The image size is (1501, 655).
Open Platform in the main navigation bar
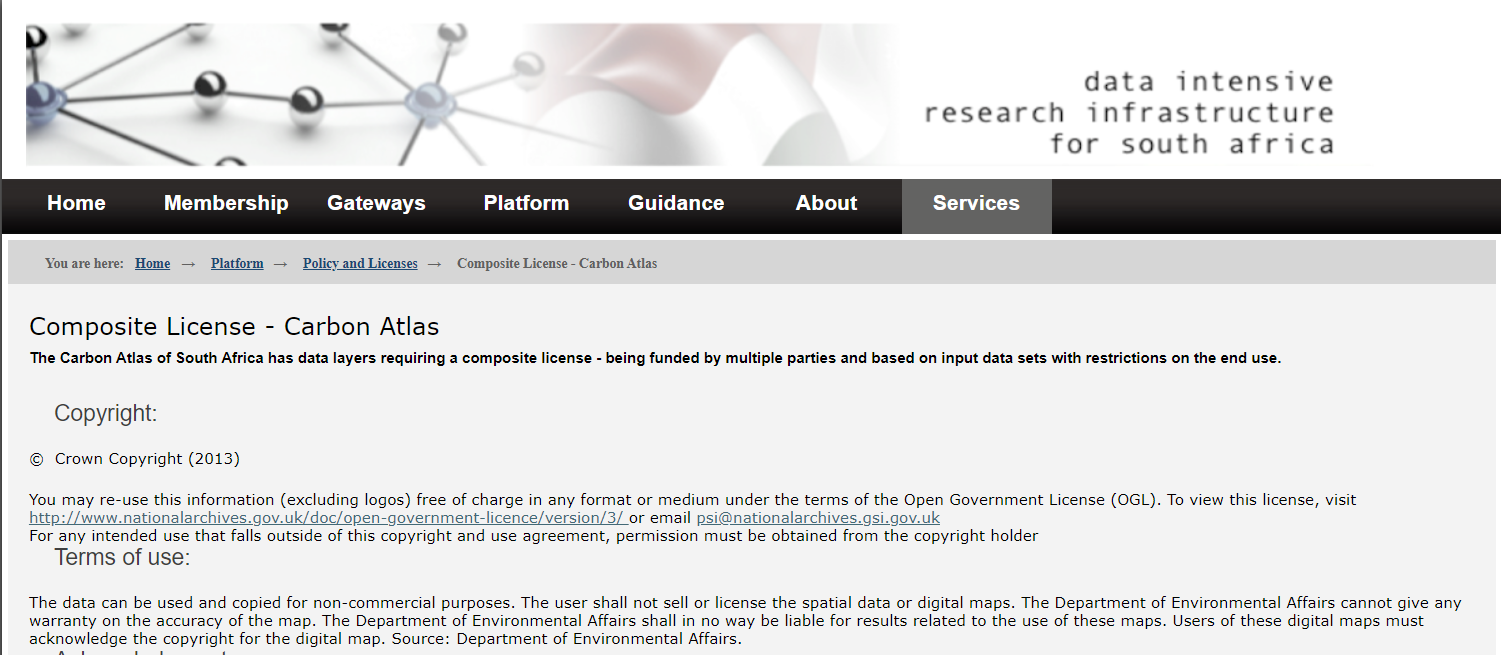(x=526, y=203)
